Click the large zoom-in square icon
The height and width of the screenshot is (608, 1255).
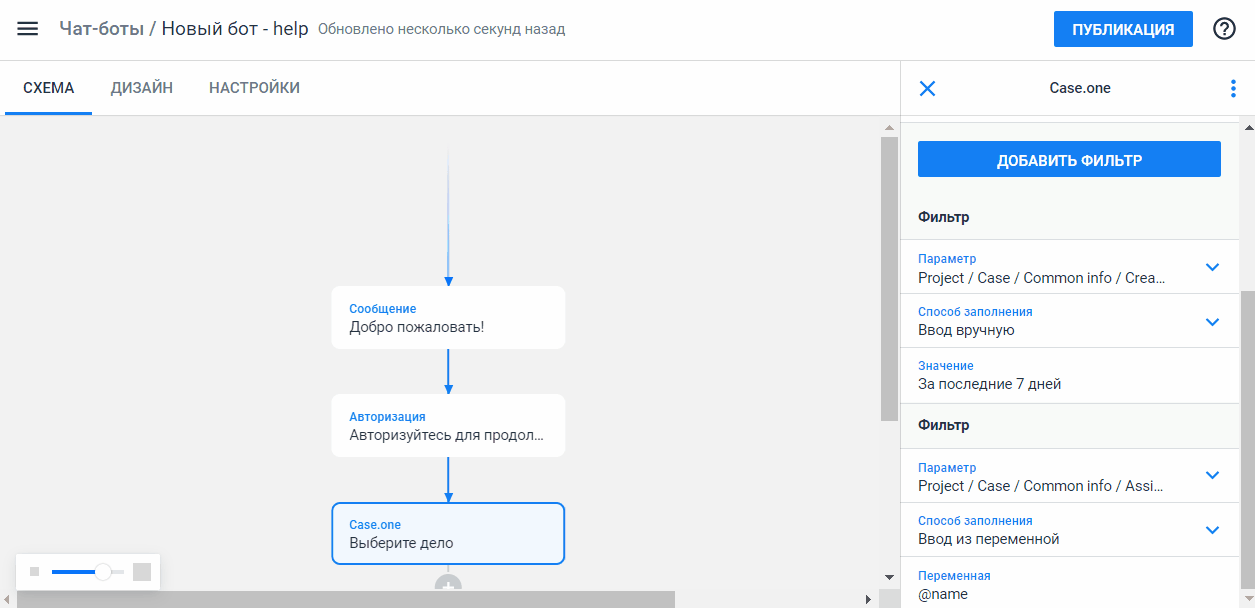[142, 572]
